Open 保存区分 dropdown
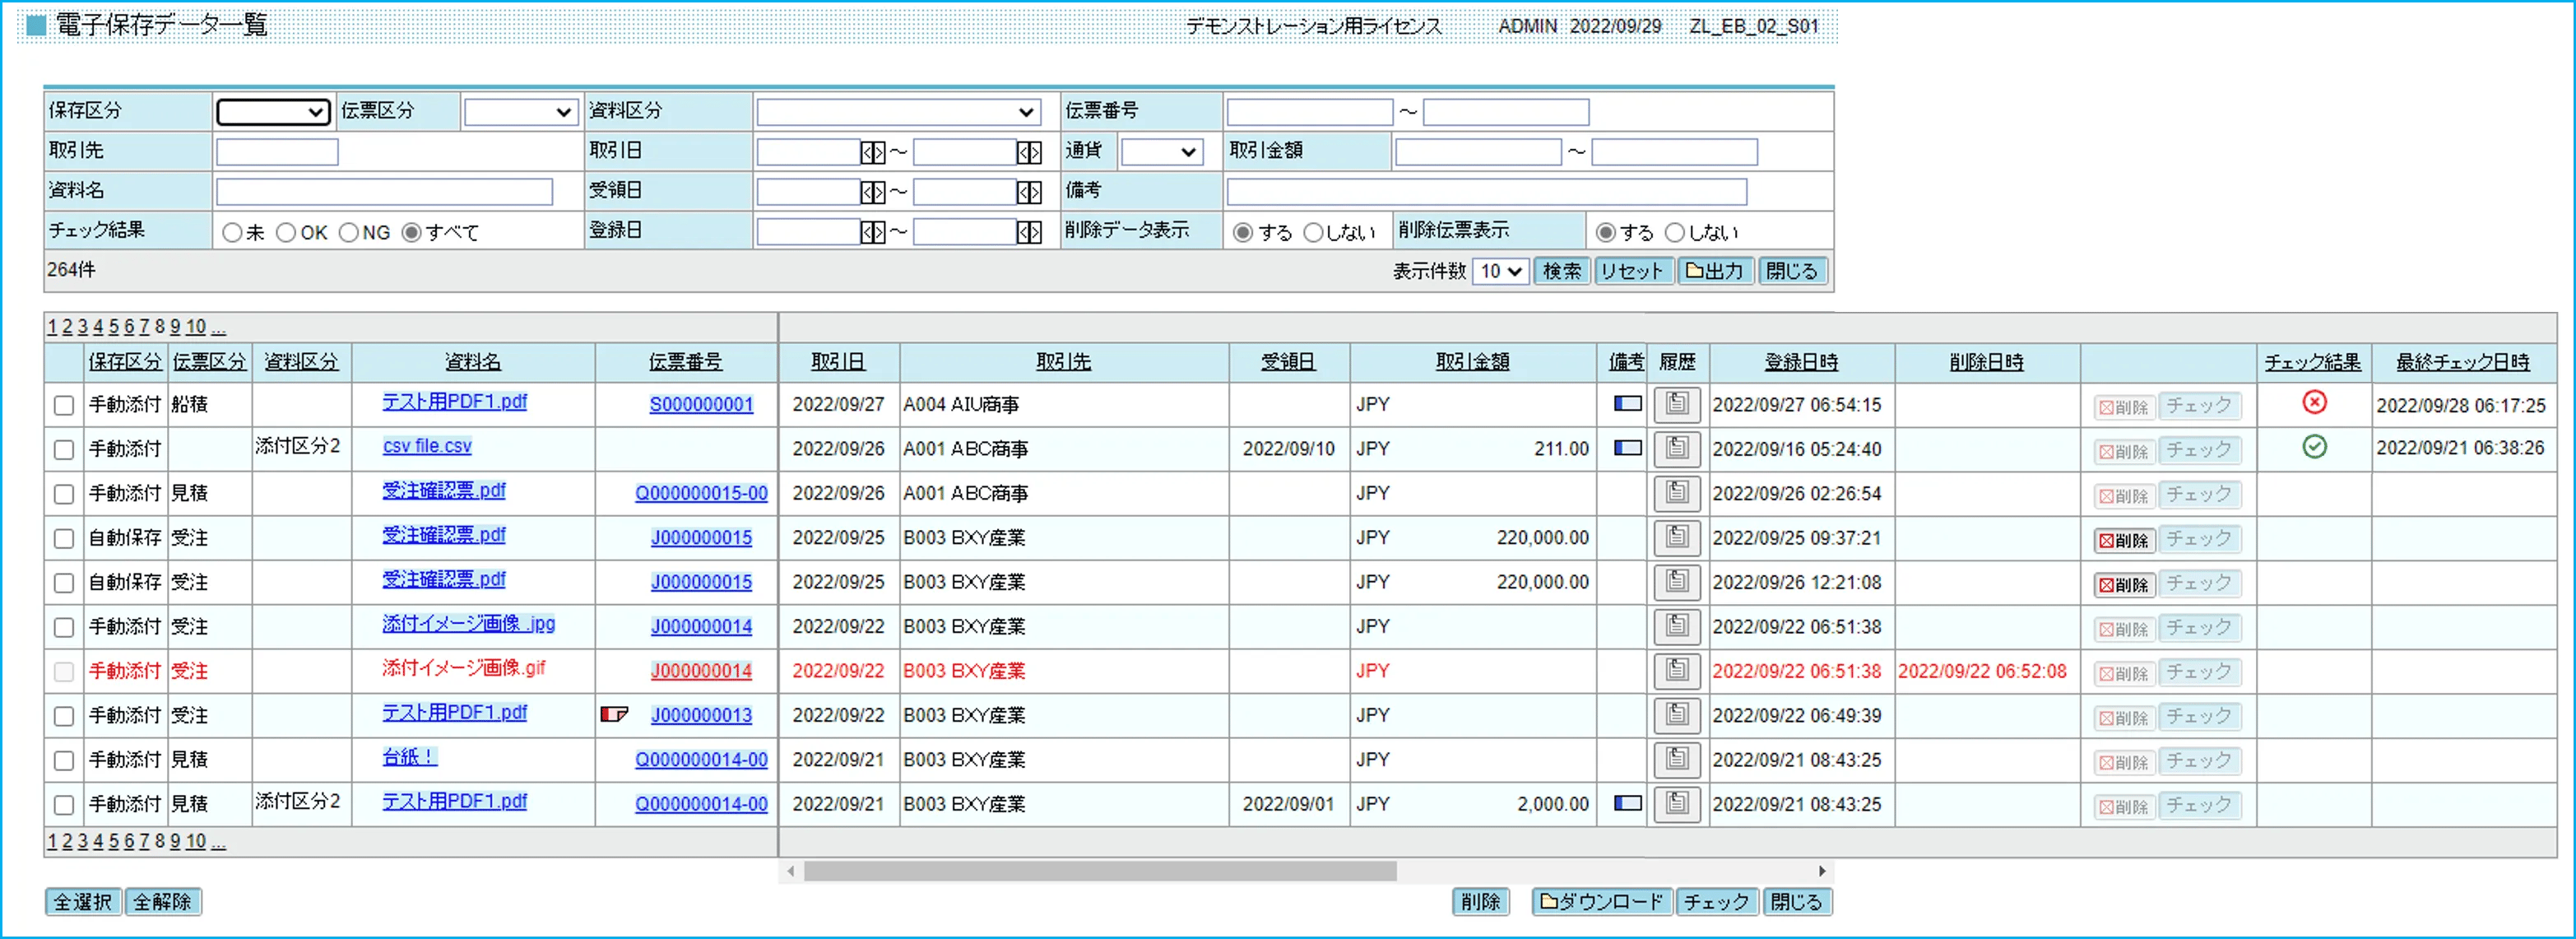This screenshot has width=2576, height=939. 273,112
